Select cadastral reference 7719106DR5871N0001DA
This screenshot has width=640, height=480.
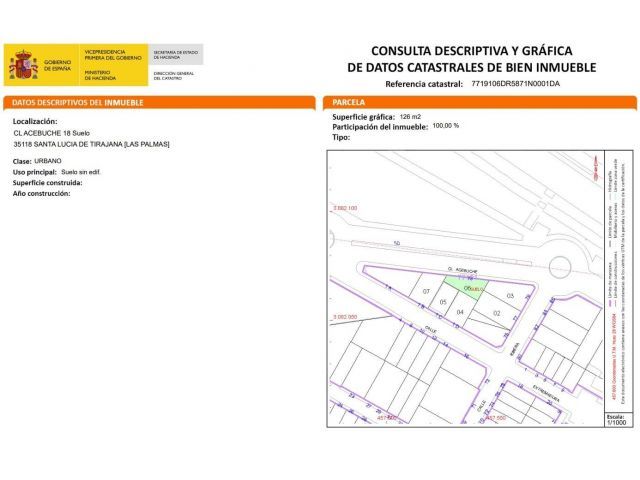(516, 84)
